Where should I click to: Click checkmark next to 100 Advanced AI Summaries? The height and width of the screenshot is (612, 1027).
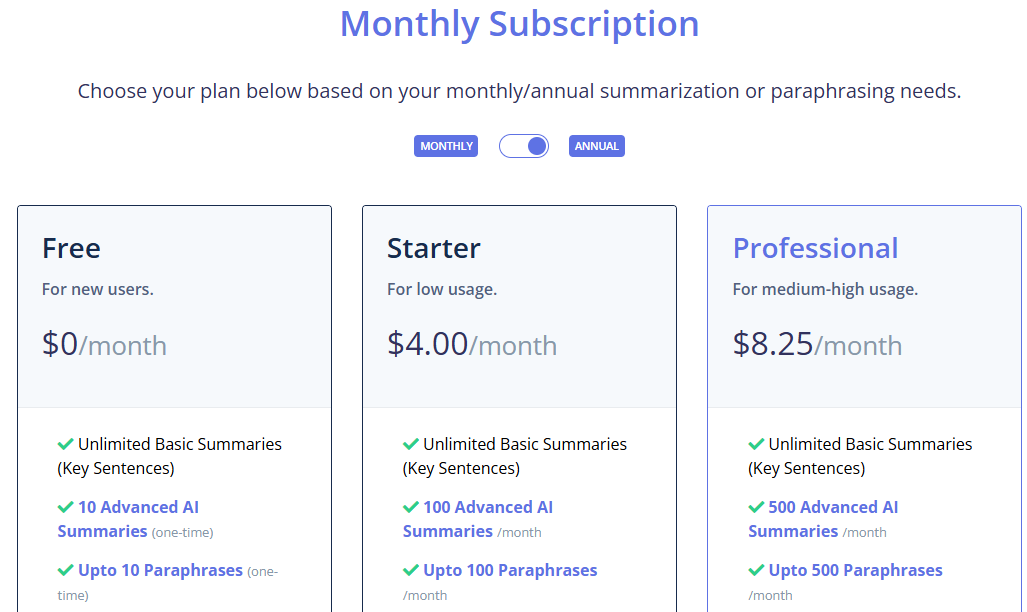411,507
